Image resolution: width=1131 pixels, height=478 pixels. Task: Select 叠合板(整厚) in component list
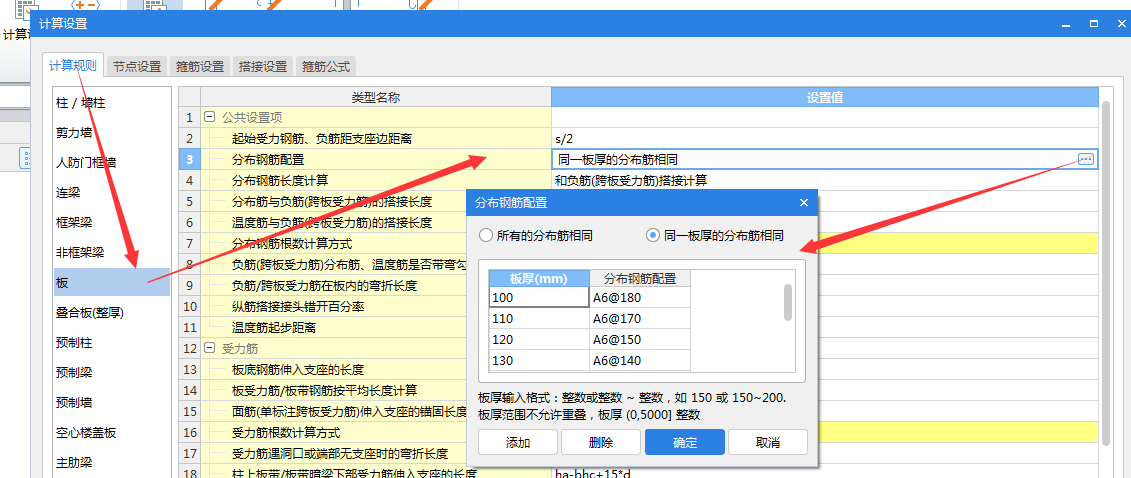(112, 312)
